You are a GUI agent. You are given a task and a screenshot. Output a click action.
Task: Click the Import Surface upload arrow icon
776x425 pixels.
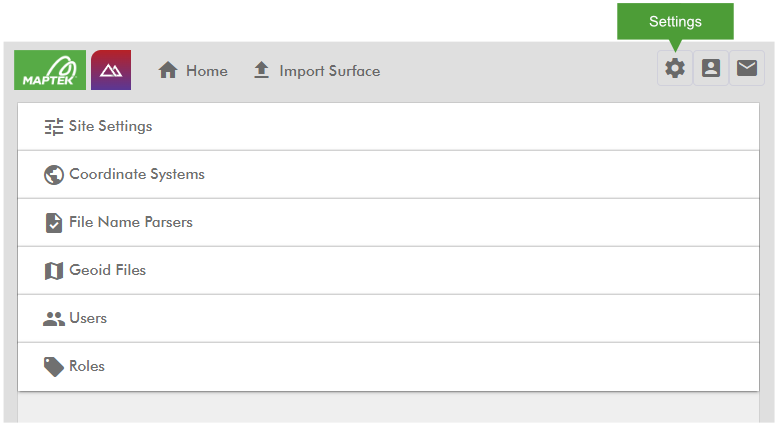[x=261, y=70]
